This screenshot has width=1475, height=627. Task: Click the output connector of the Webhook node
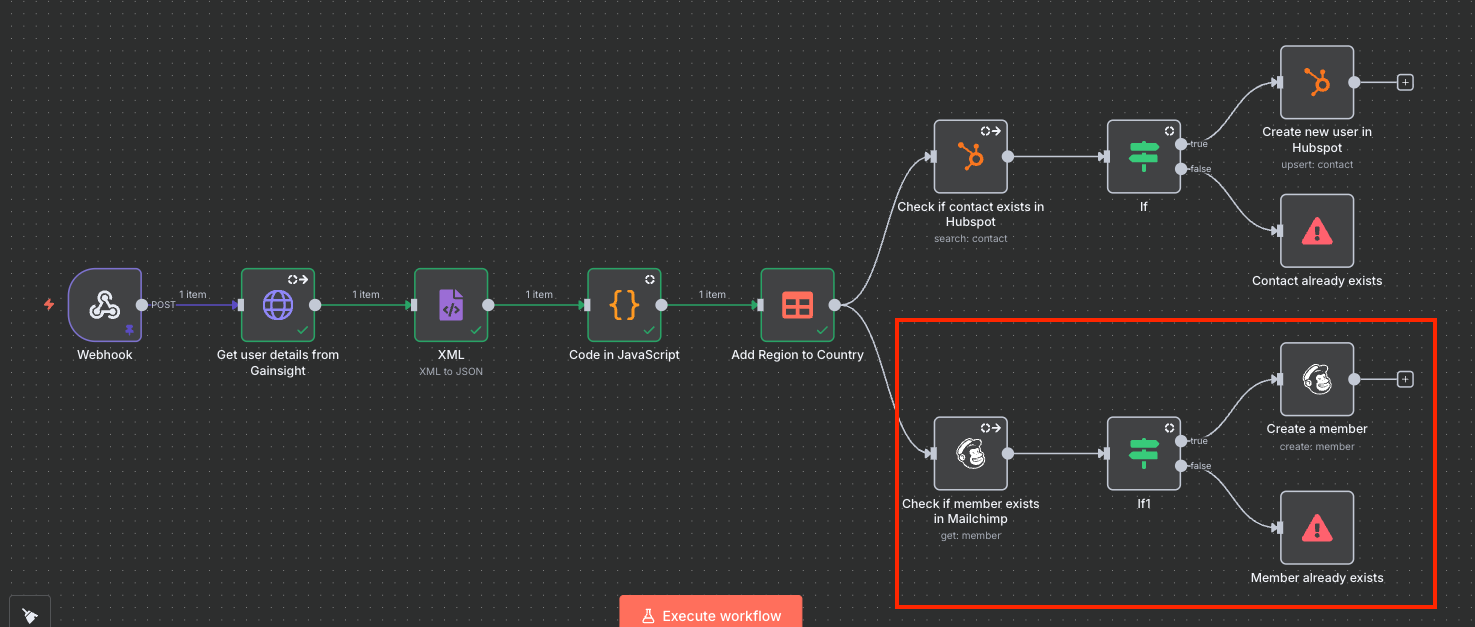coord(142,305)
